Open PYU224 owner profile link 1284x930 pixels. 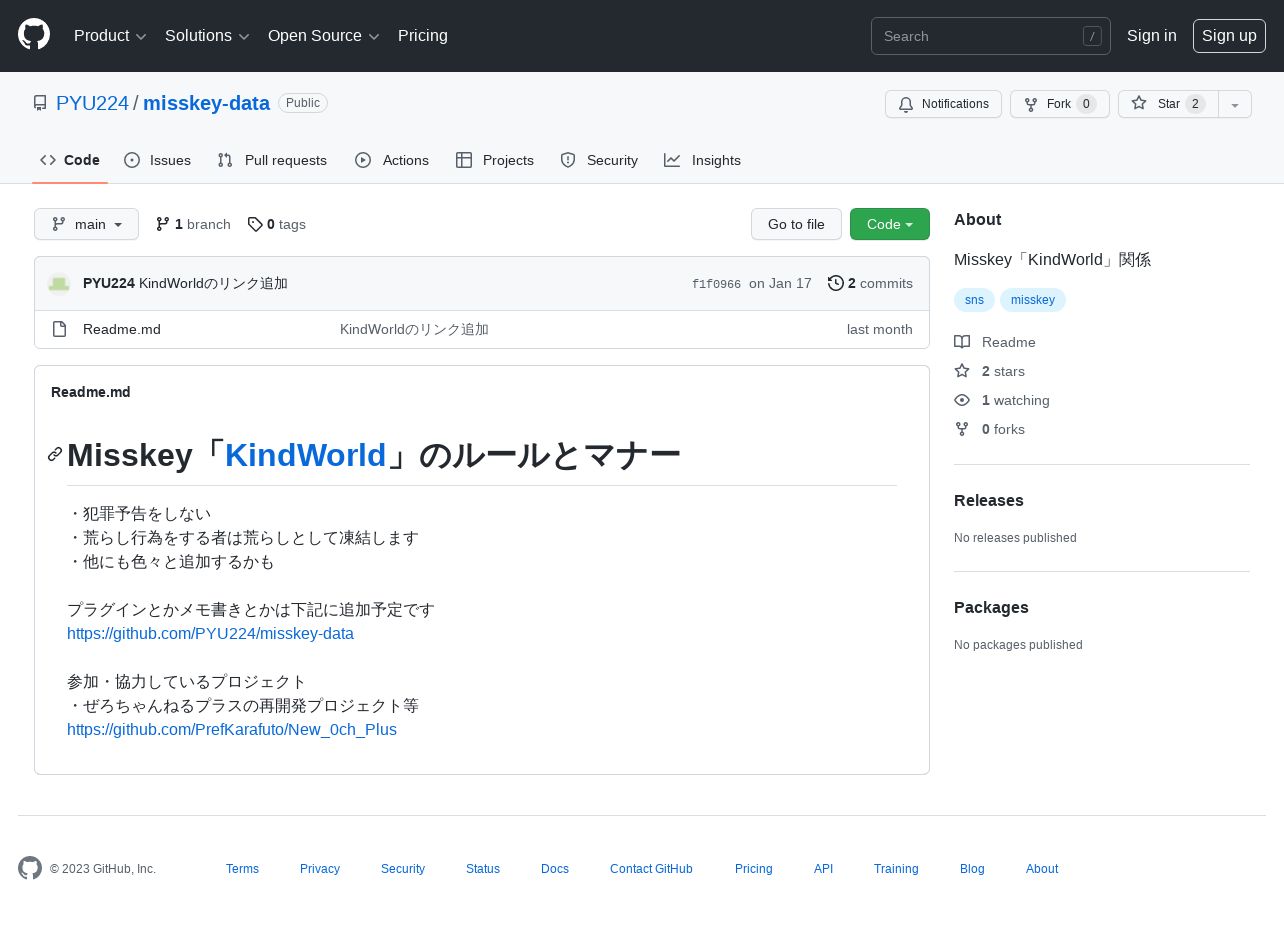(92, 103)
